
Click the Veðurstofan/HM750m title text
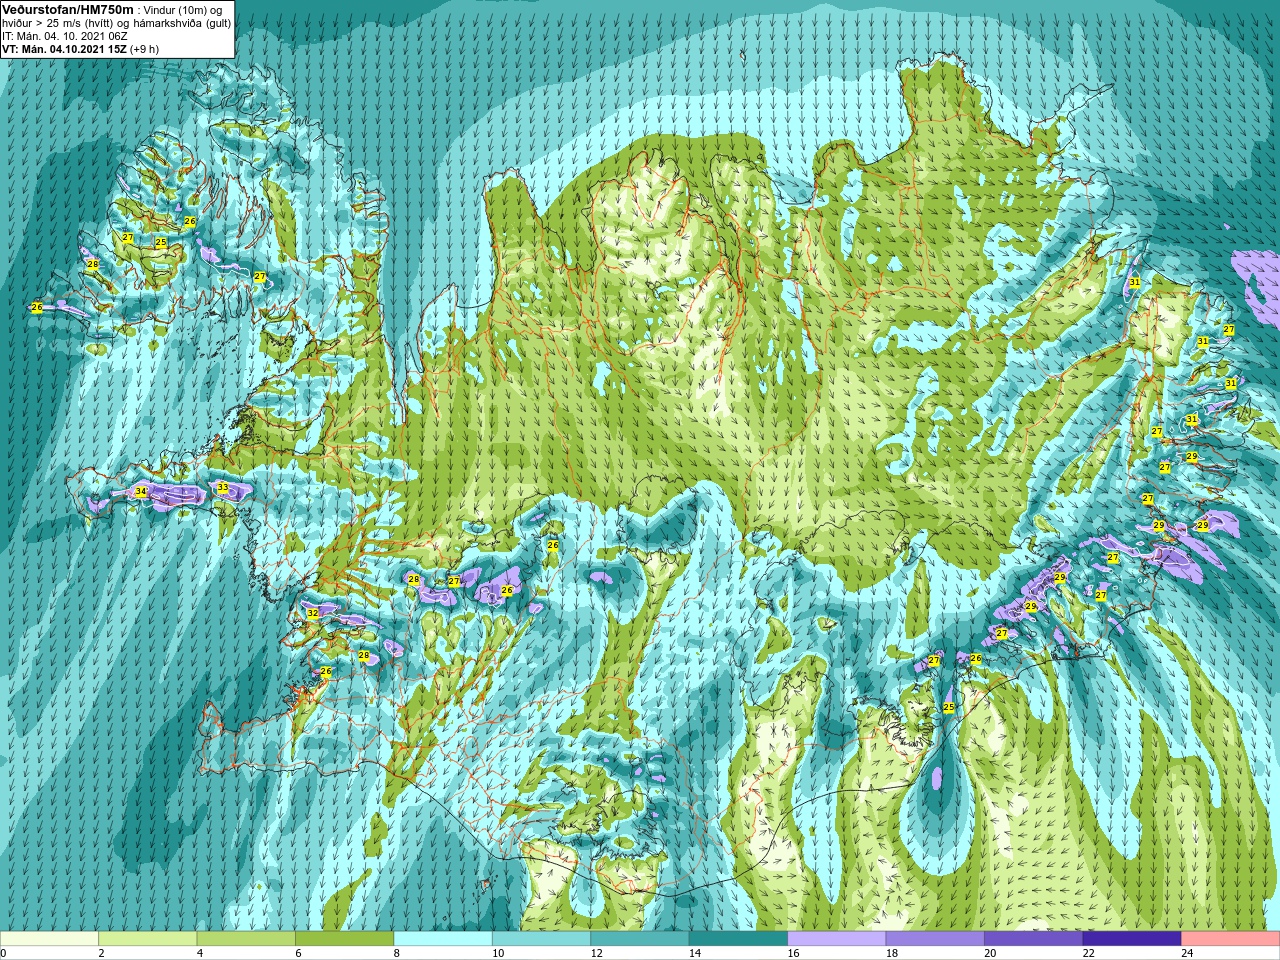click(69, 9)
